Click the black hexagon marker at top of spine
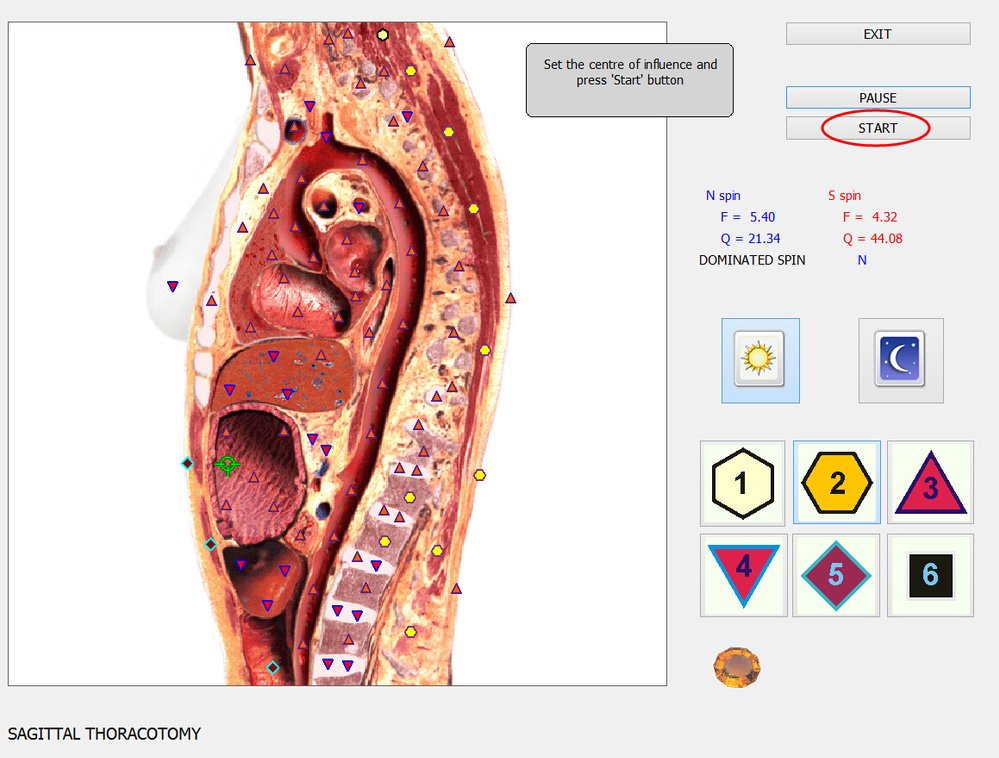Viewport: 999px width, 758px height. 383,35
